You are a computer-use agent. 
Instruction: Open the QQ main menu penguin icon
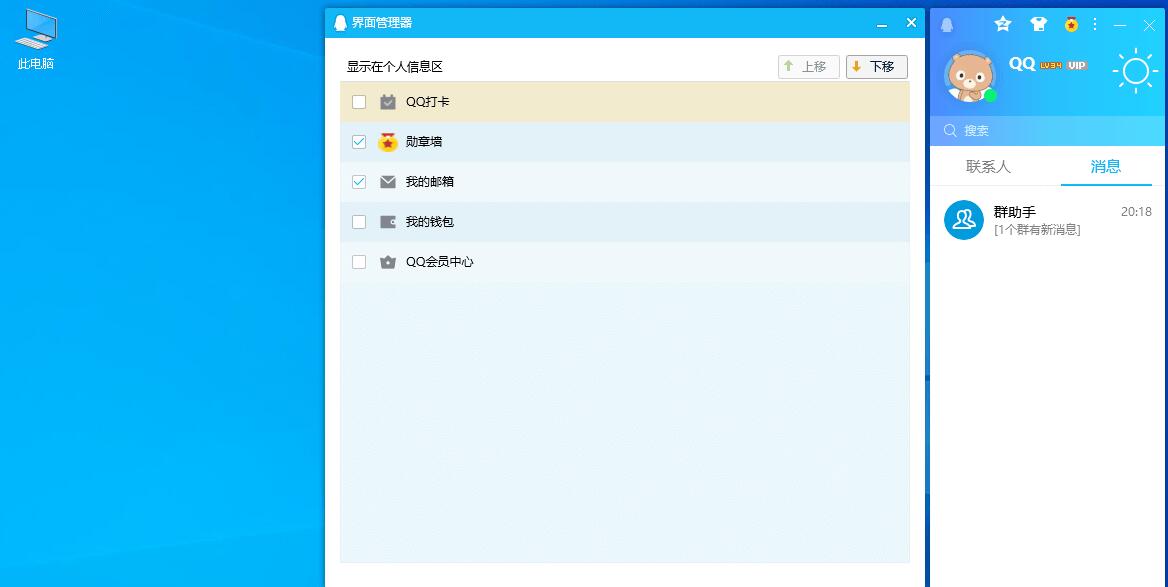click(948, 24)
